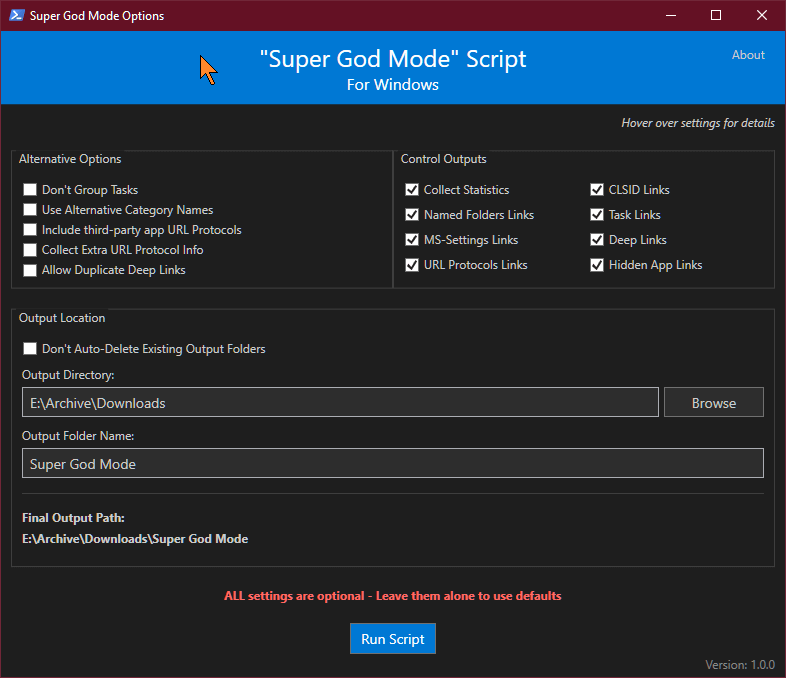Close the Super God Mode Options window

click(762, 16)
